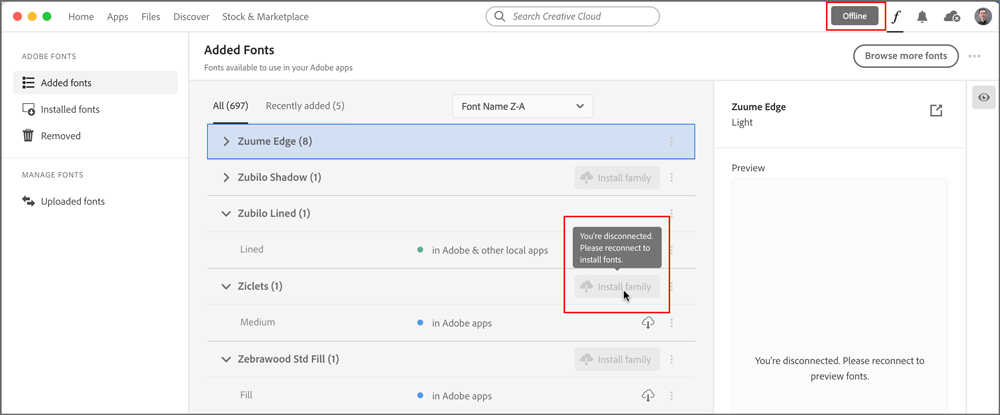Click the Search Creative Cloud field
Screen dimensions: 1000x415
(572, 17)
